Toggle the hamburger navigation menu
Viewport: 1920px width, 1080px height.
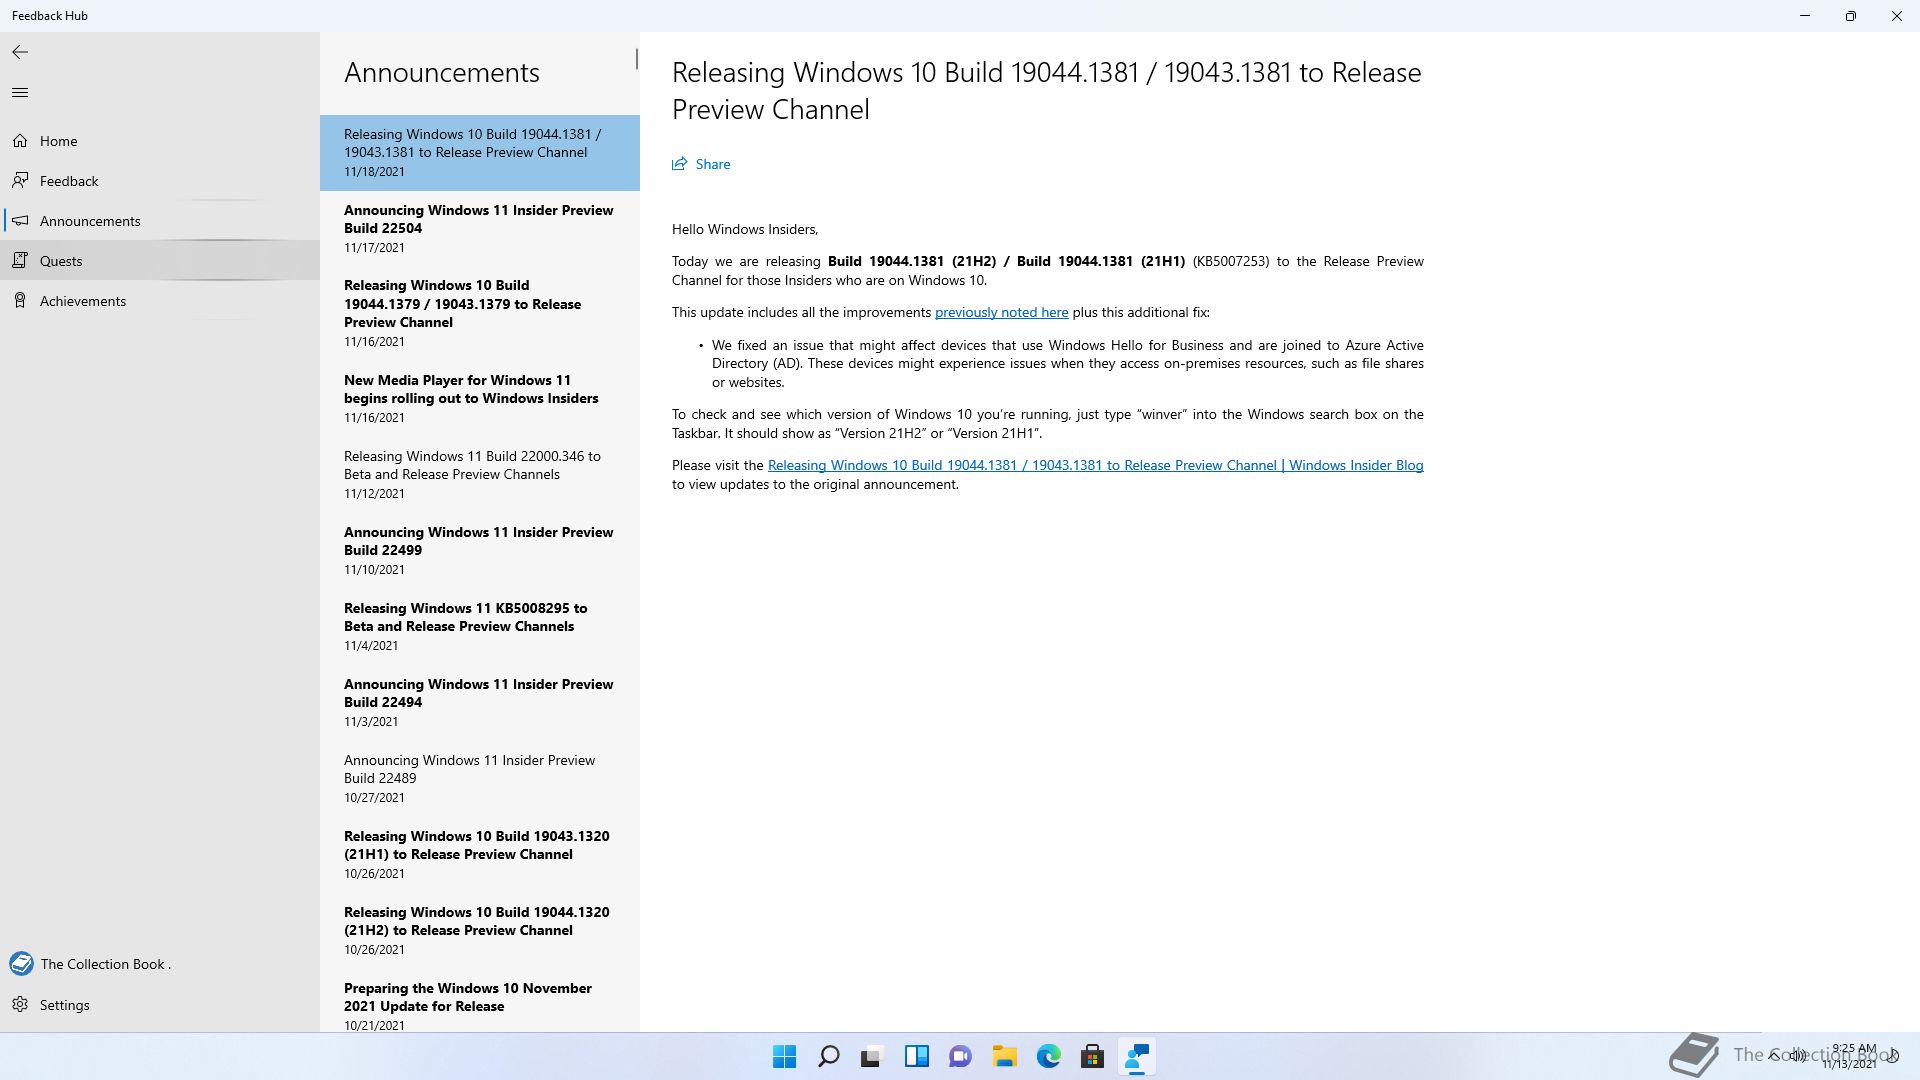(20, 93)
